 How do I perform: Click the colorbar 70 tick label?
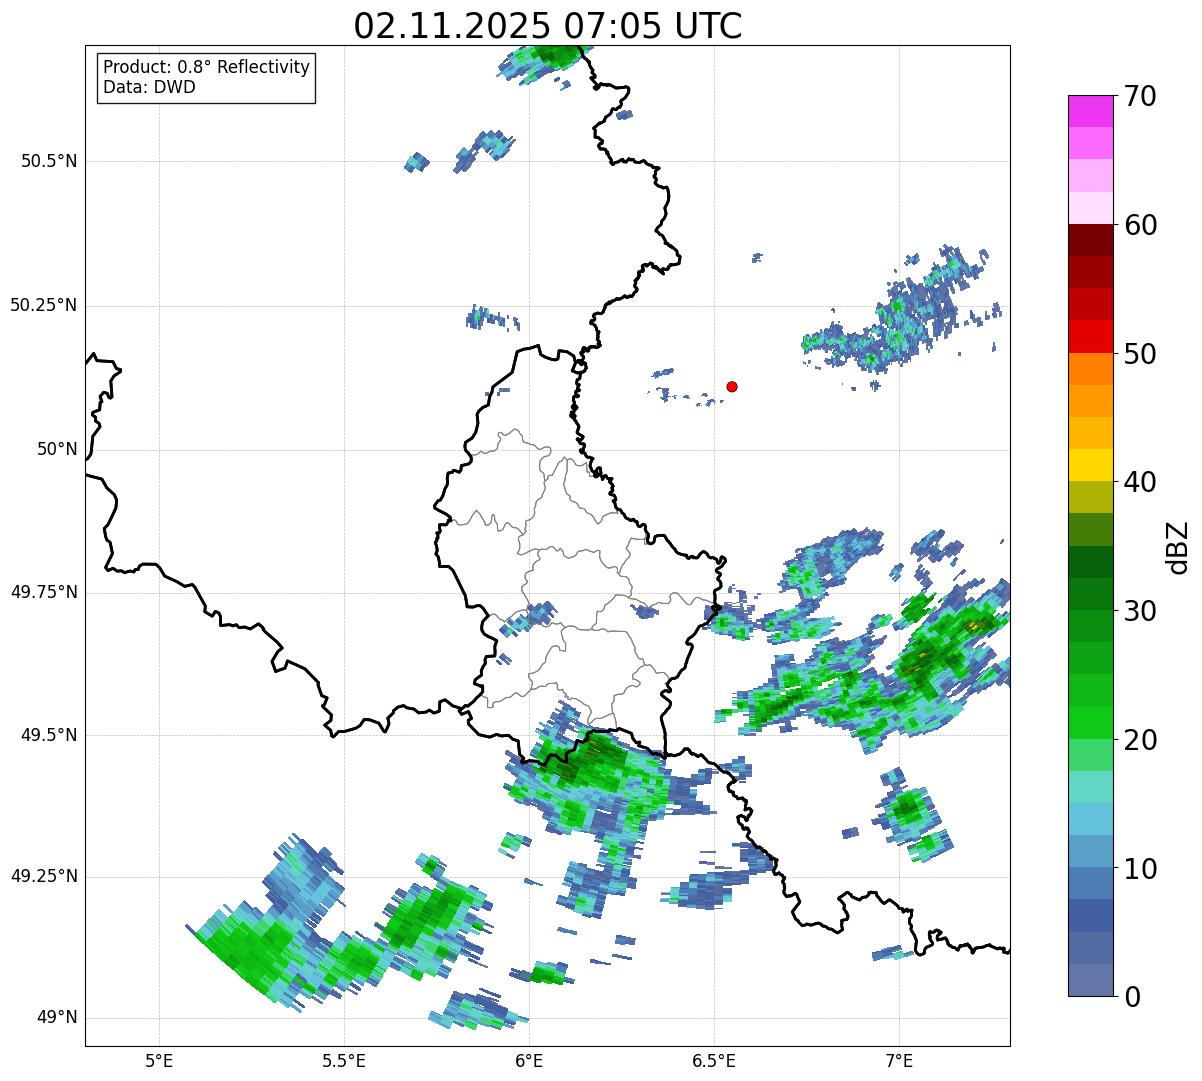1140,96
